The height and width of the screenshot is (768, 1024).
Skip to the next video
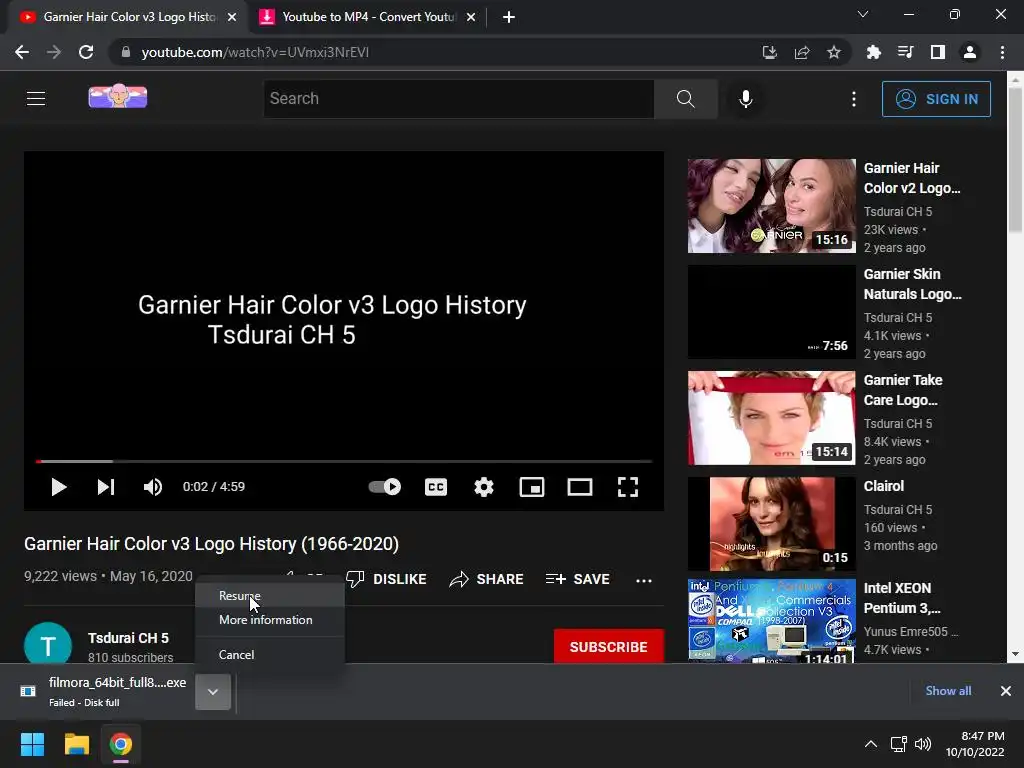click(106, 487)
